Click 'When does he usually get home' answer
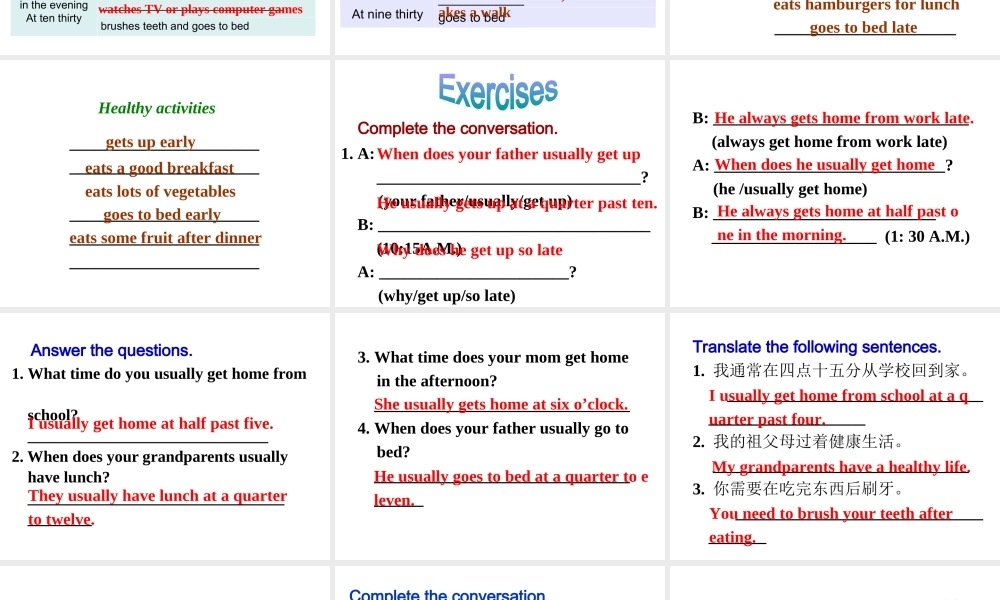This screenshot has width=1000, height=600. coord(825,165)
